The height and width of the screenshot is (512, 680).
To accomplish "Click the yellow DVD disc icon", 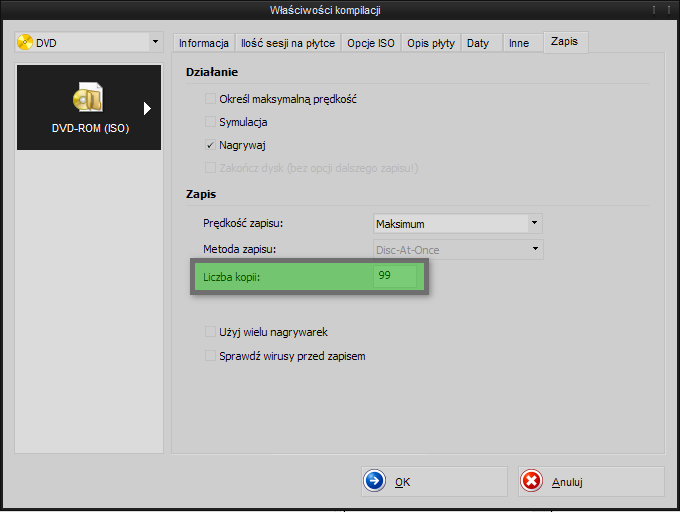I will (25, 42).
